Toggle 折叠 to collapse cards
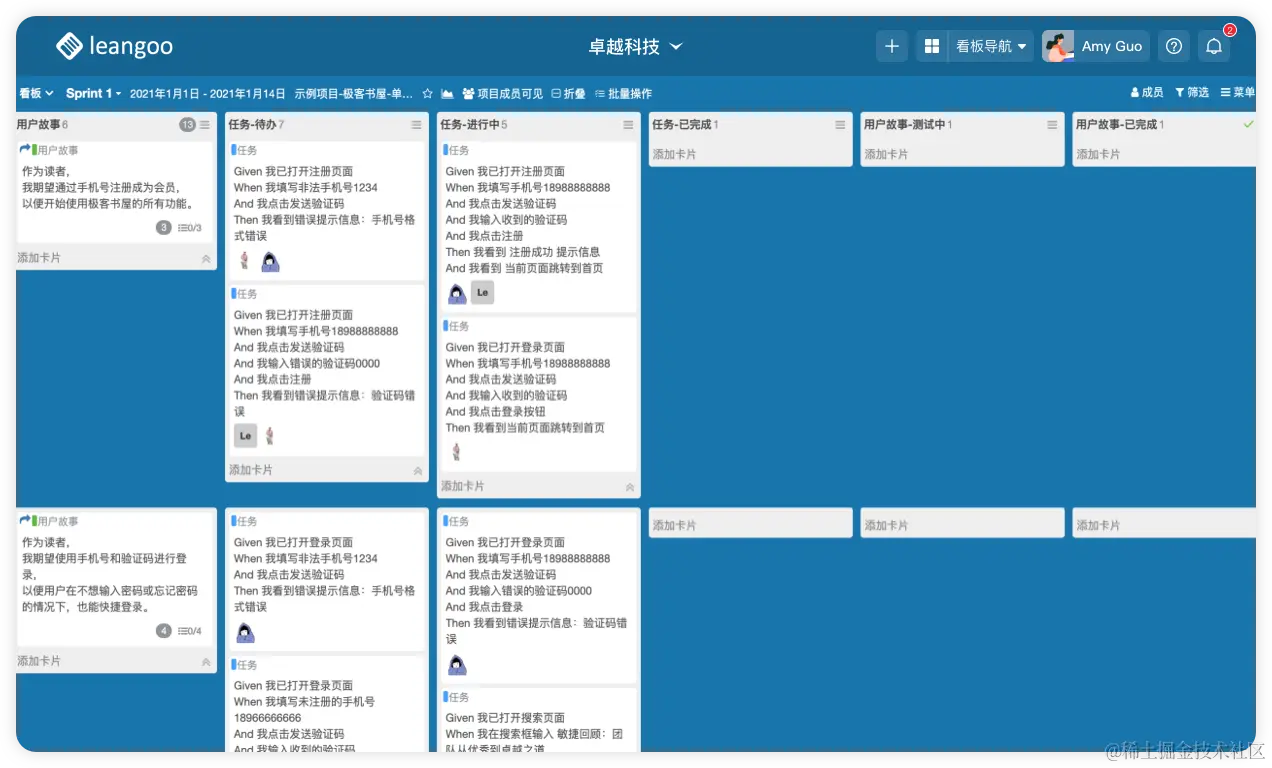The image size is (1272, 768). click(x=568, y=93)
